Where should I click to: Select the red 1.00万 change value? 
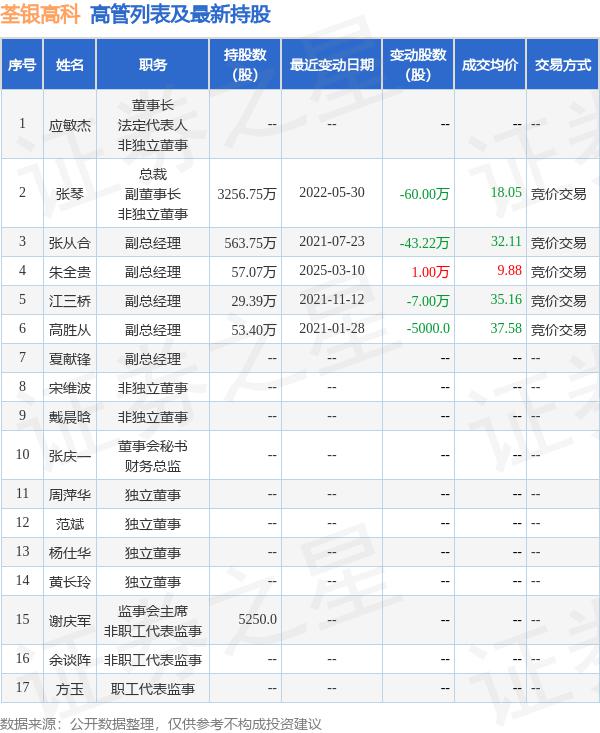coord(434,271)
